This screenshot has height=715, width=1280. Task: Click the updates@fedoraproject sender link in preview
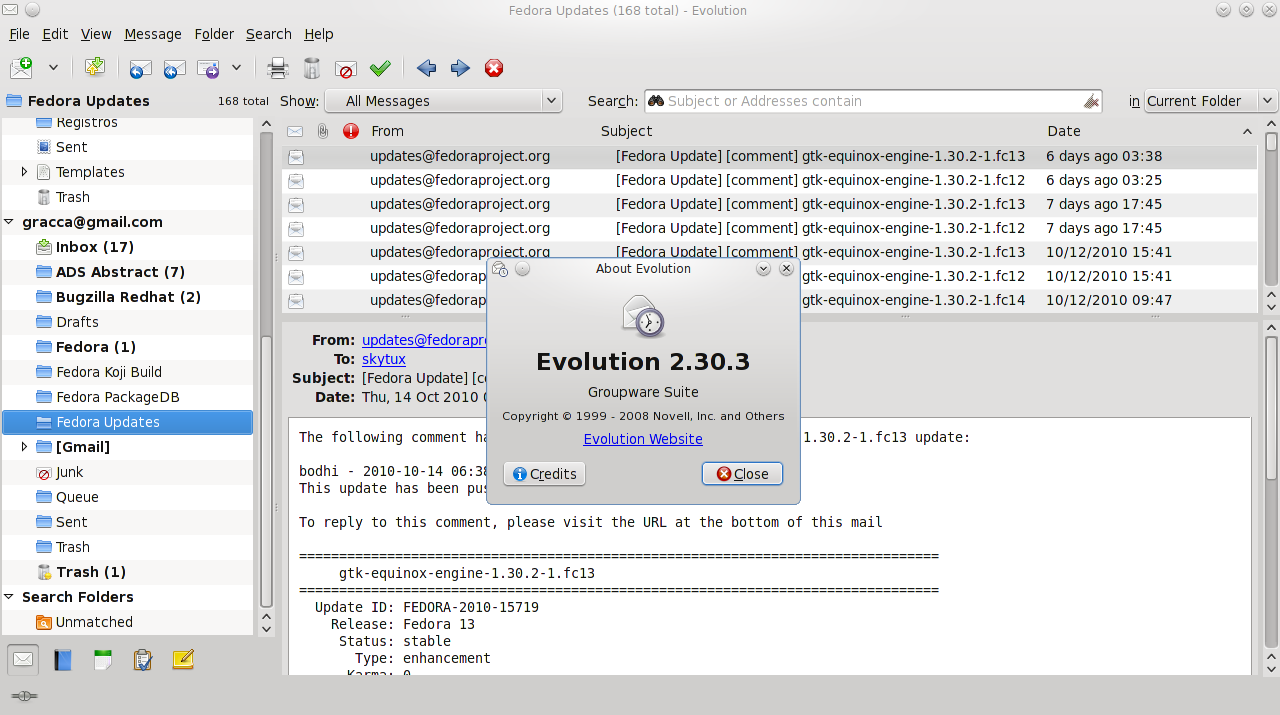[x=424, y=340]
